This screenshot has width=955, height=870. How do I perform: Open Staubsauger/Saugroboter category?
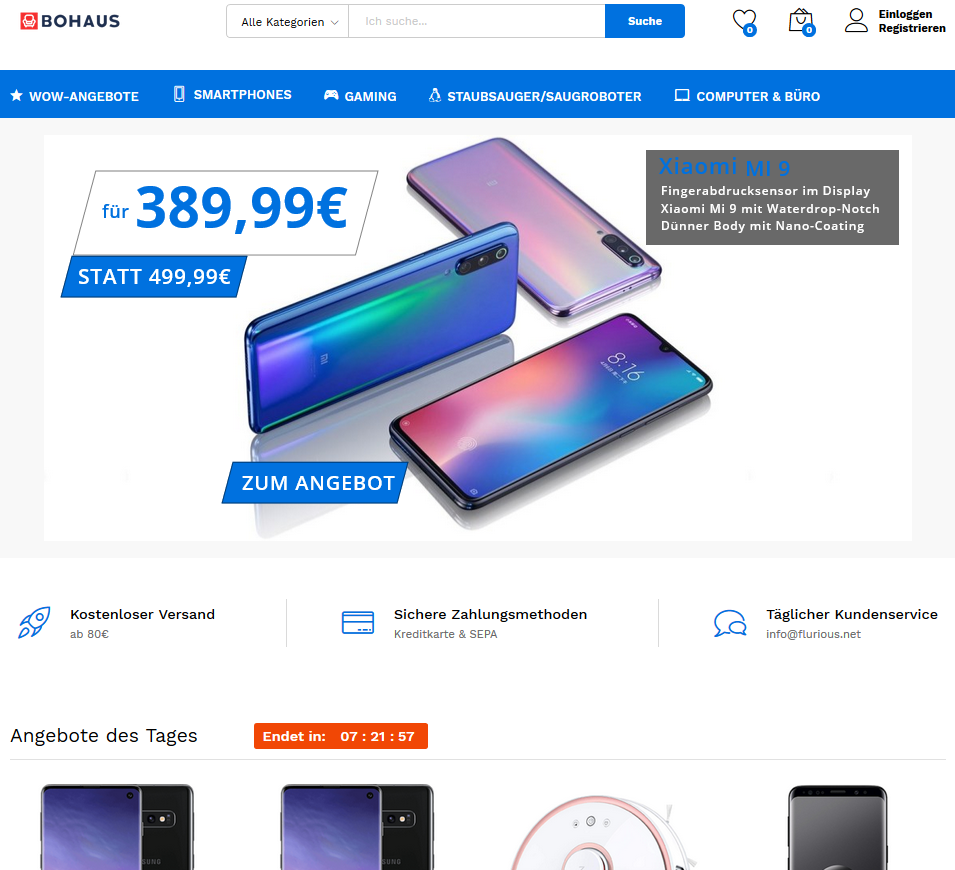click(535, 96)
